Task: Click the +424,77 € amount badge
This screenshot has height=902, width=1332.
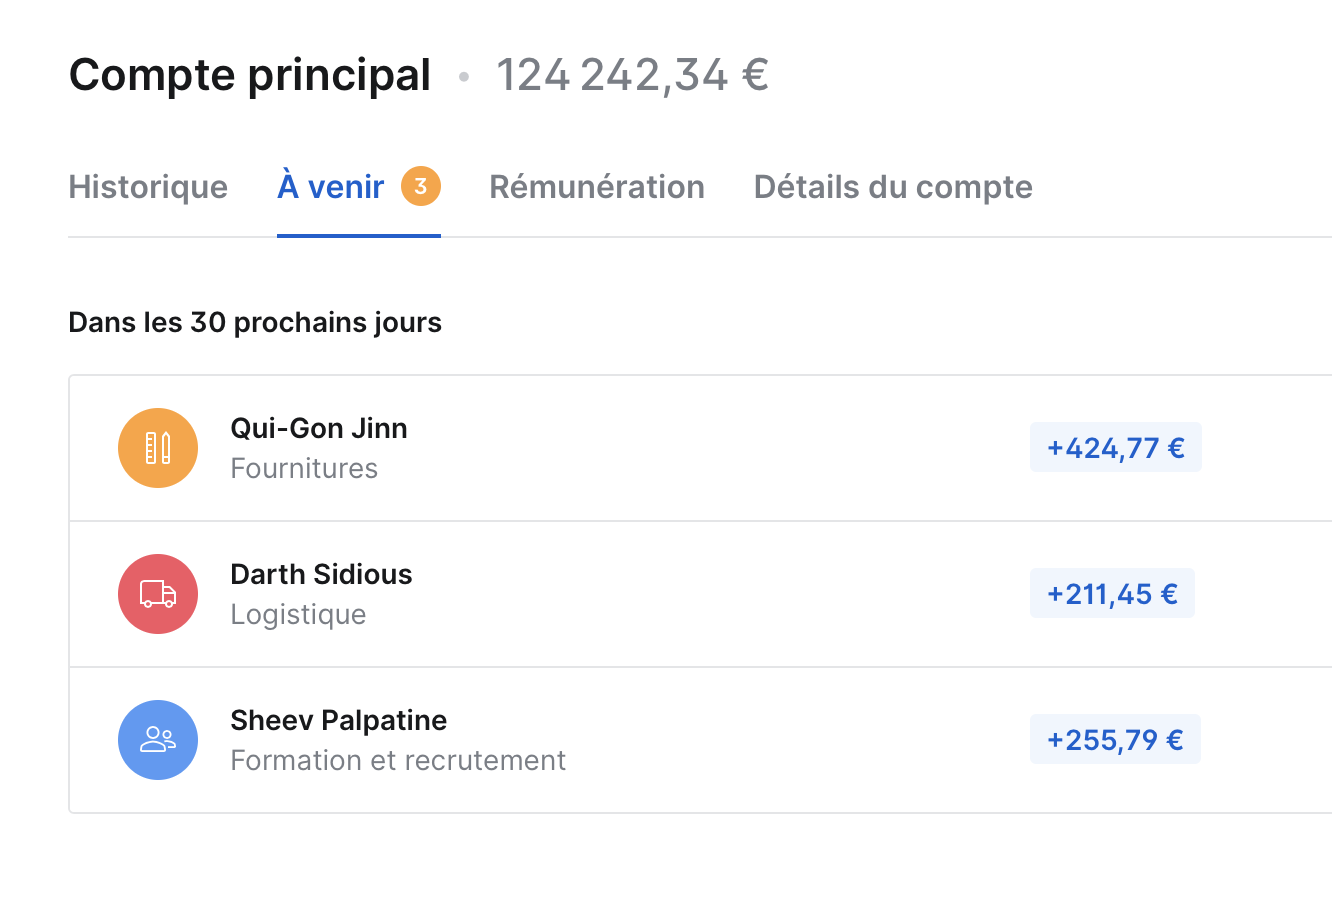Action: point(1116,447)
